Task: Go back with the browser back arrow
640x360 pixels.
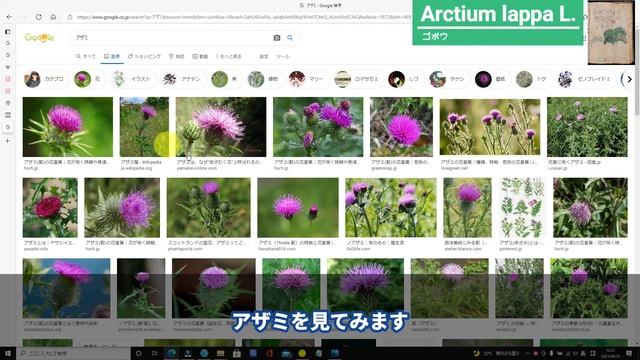Action: pos(9,17)
